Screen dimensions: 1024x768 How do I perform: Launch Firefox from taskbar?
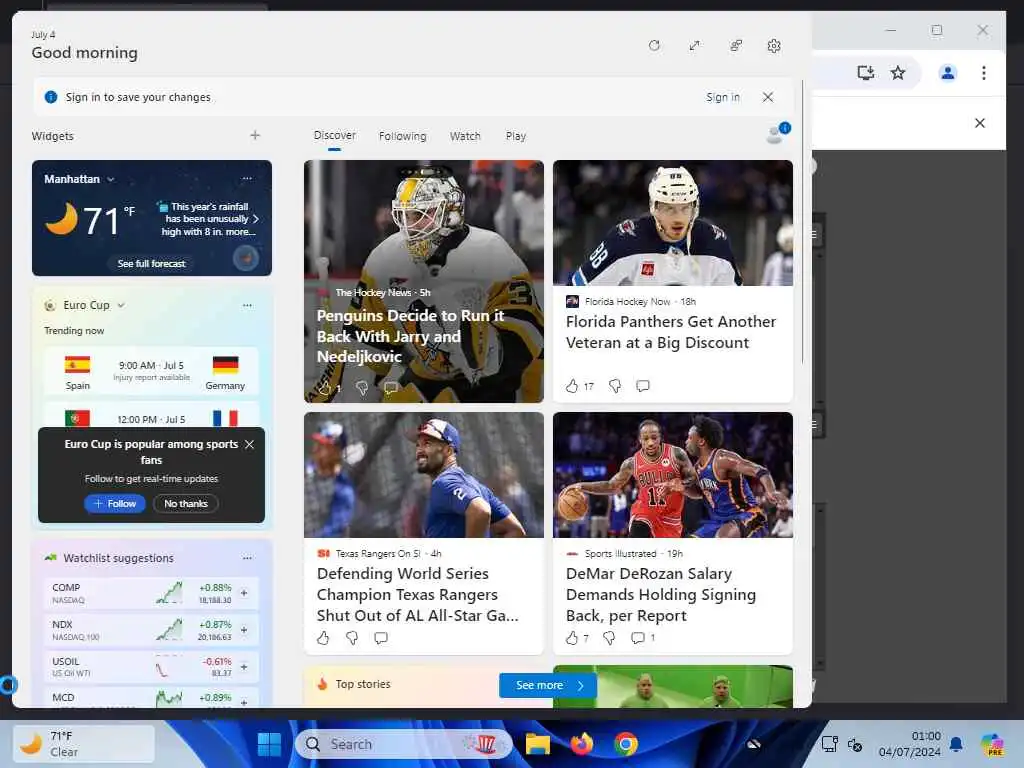point(582,744)
